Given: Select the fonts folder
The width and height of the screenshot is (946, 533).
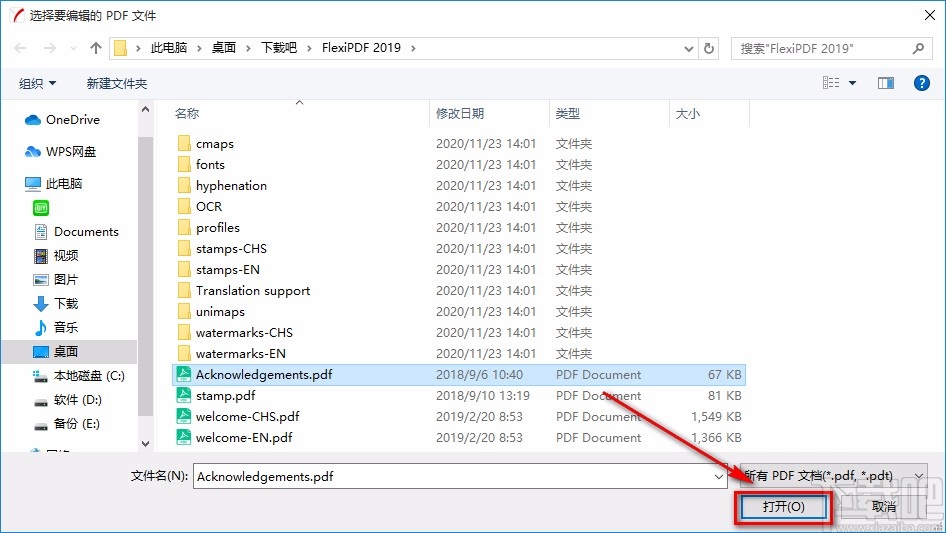Looking at the screenshot, I should point(210,165).
